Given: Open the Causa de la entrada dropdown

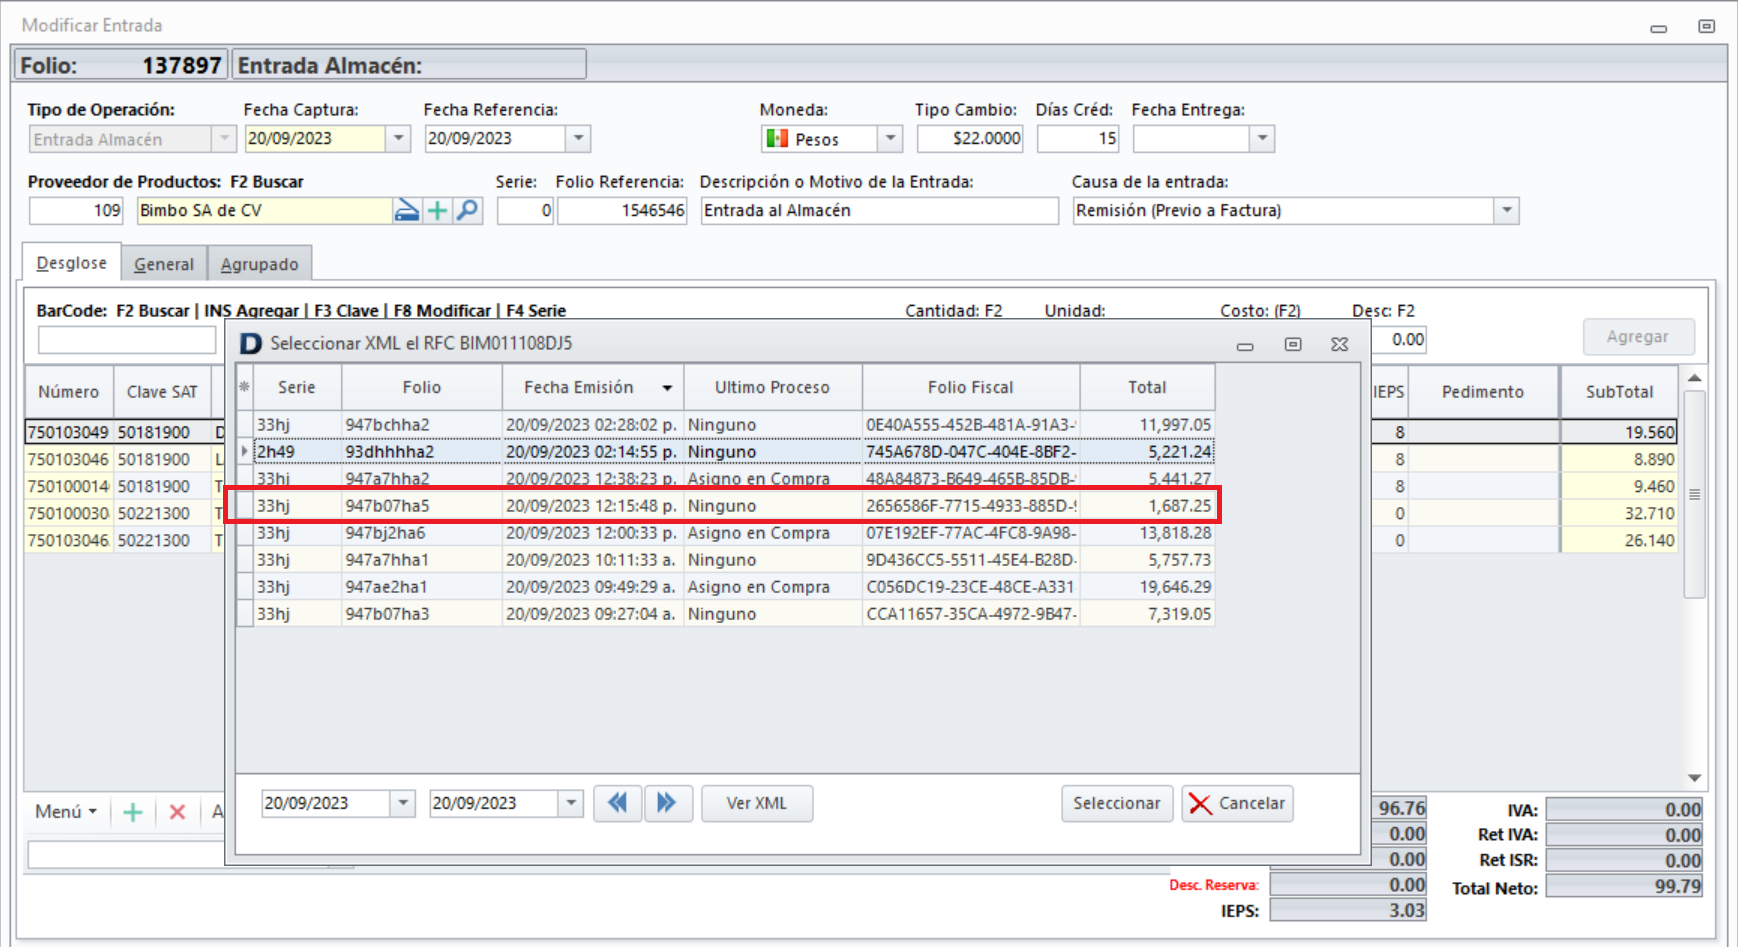Looking at the screenshot, I should (x=1506, y=211).
